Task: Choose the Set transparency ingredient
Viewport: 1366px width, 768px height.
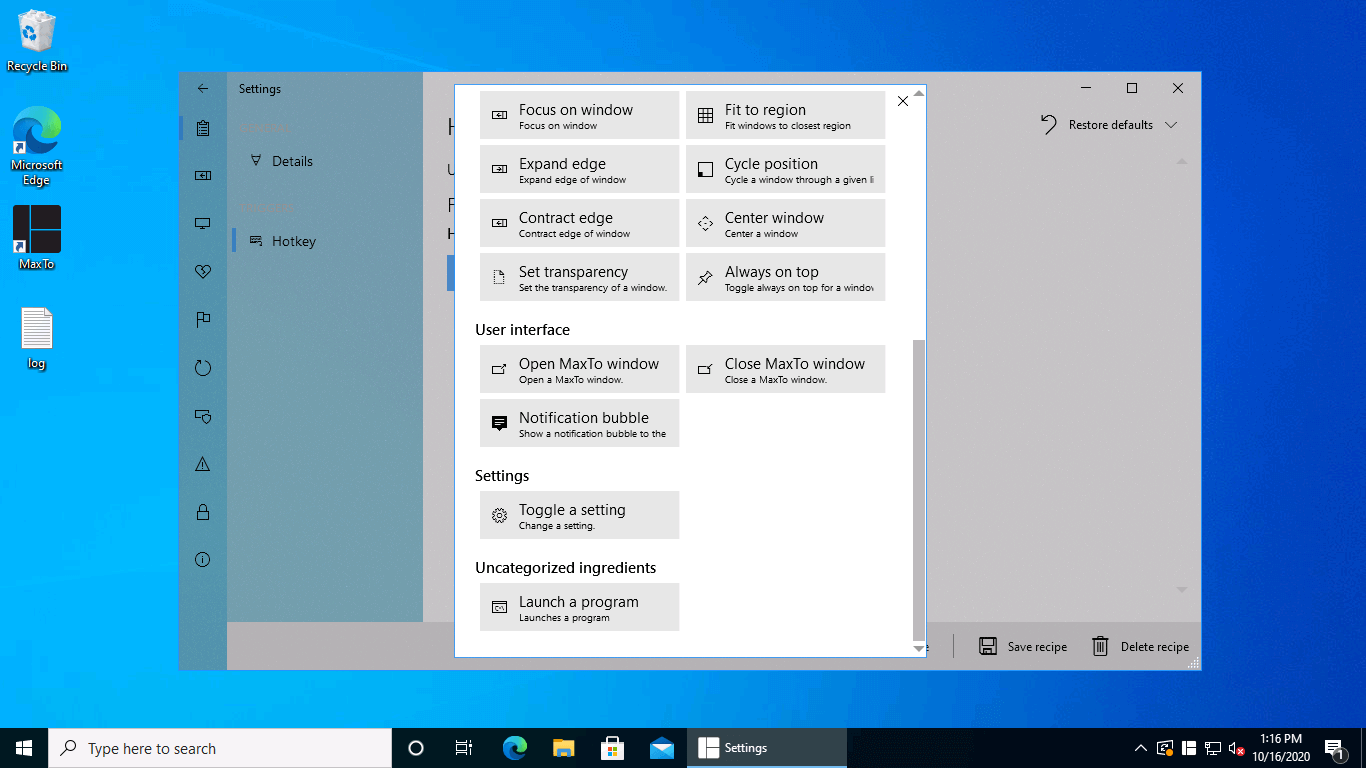Action: (579, 278)
